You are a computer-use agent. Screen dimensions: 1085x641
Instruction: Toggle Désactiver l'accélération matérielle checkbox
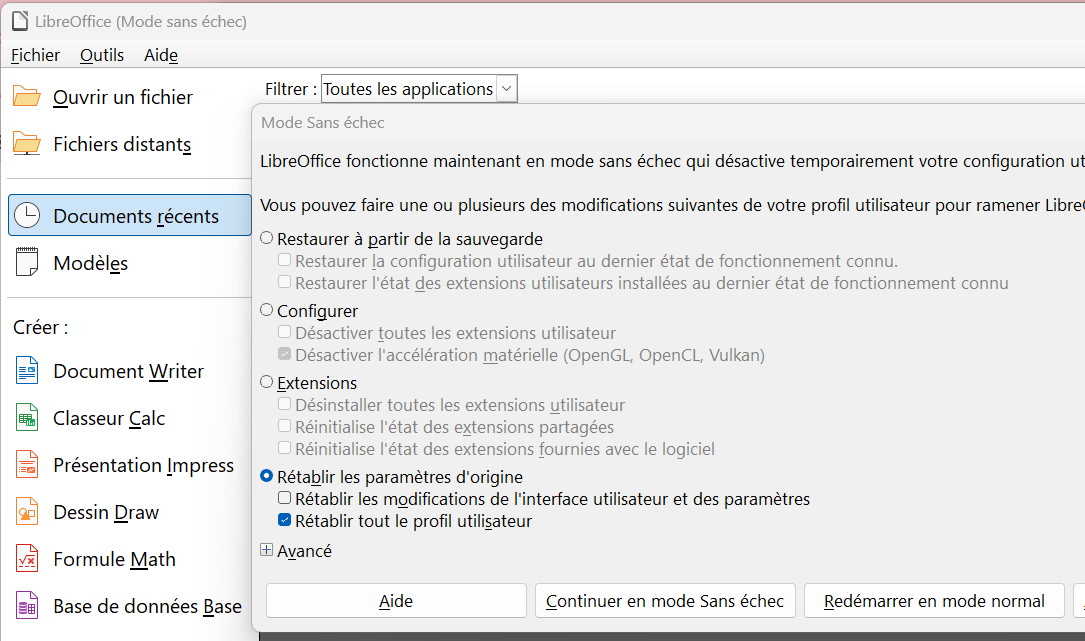tap(284, 354)
